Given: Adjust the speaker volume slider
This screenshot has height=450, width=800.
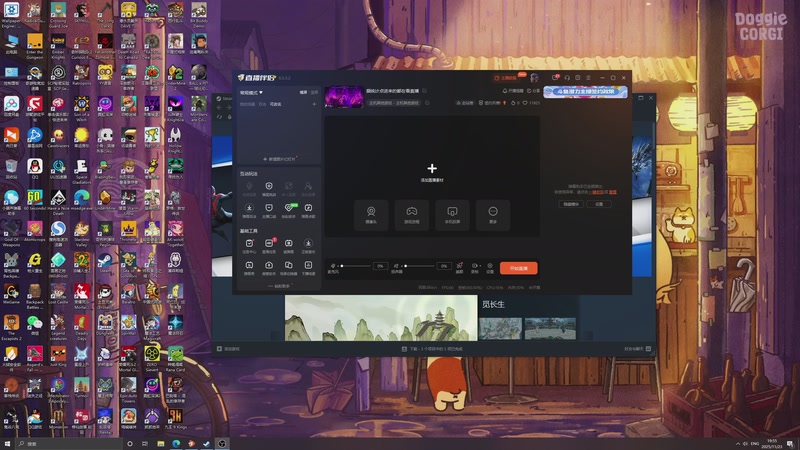Looking at the screenshot, I should coord(418,266).
